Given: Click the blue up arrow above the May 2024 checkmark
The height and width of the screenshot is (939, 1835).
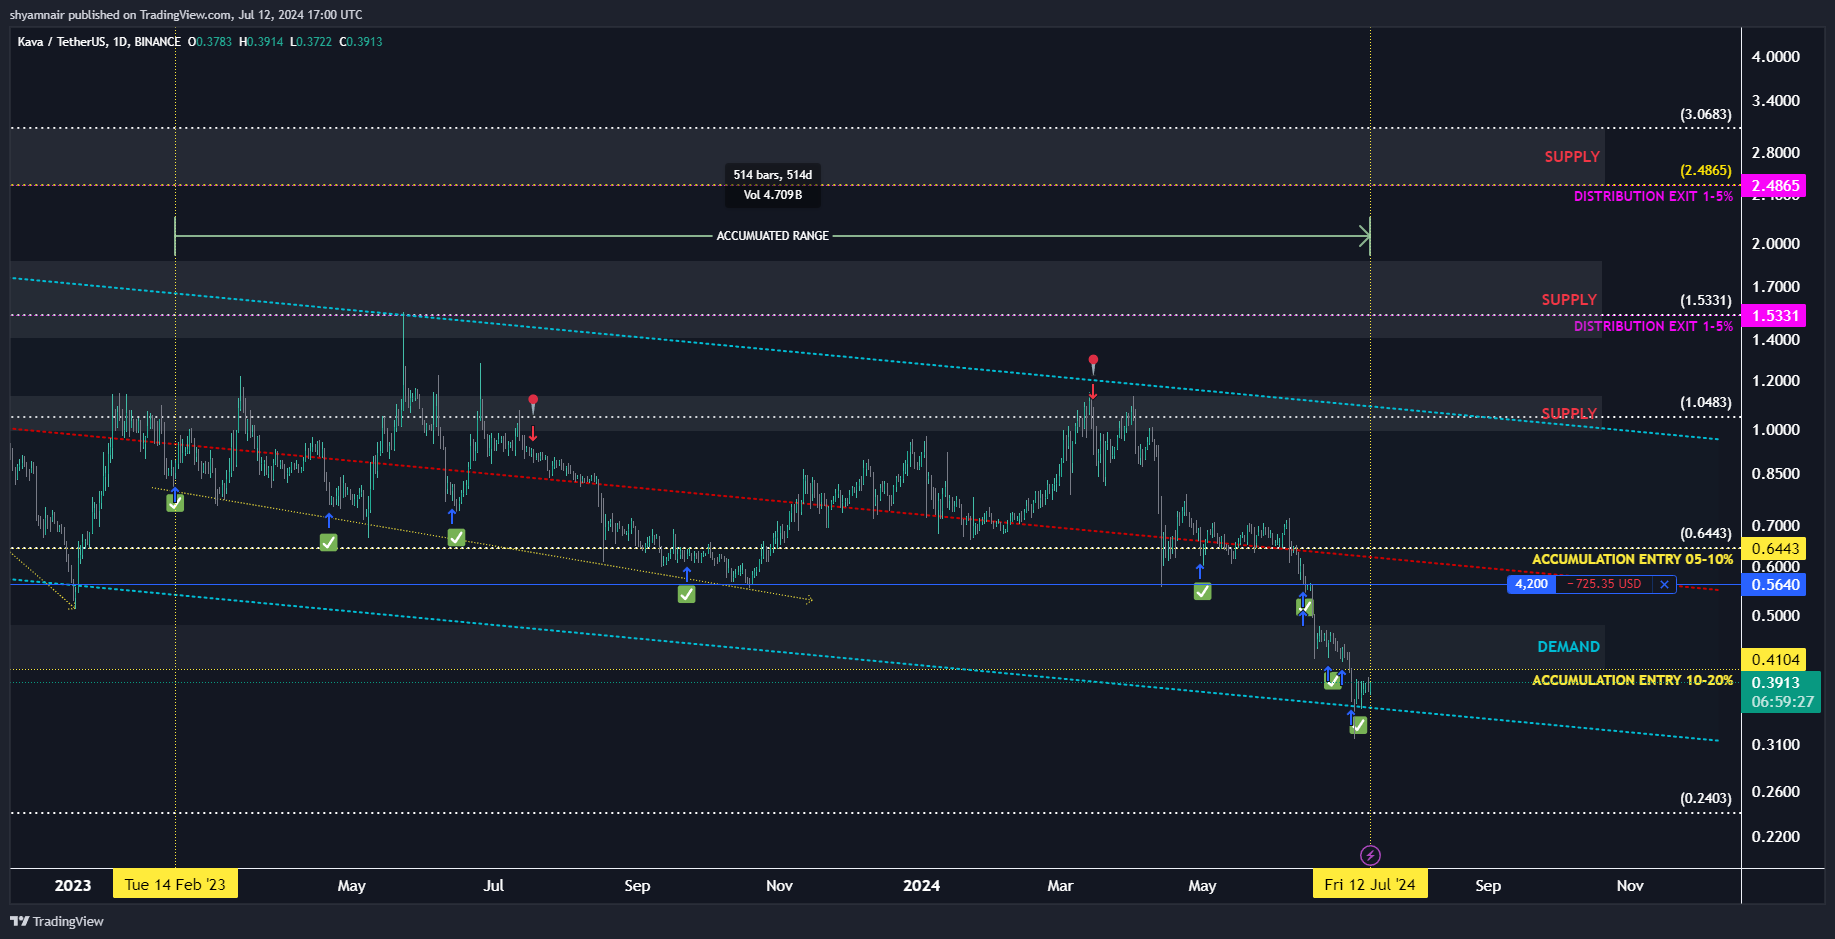Looking at the screenshot, I should (1199, 571).
